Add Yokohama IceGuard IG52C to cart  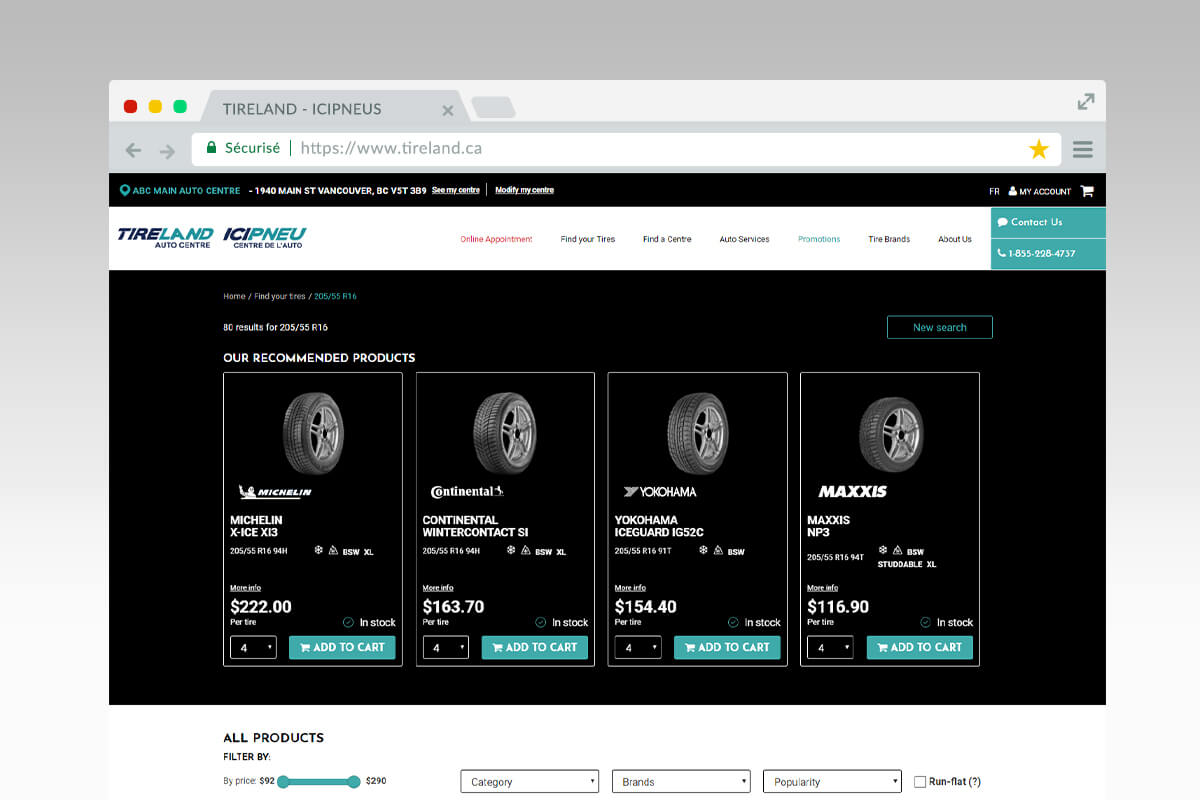(727, 647)
